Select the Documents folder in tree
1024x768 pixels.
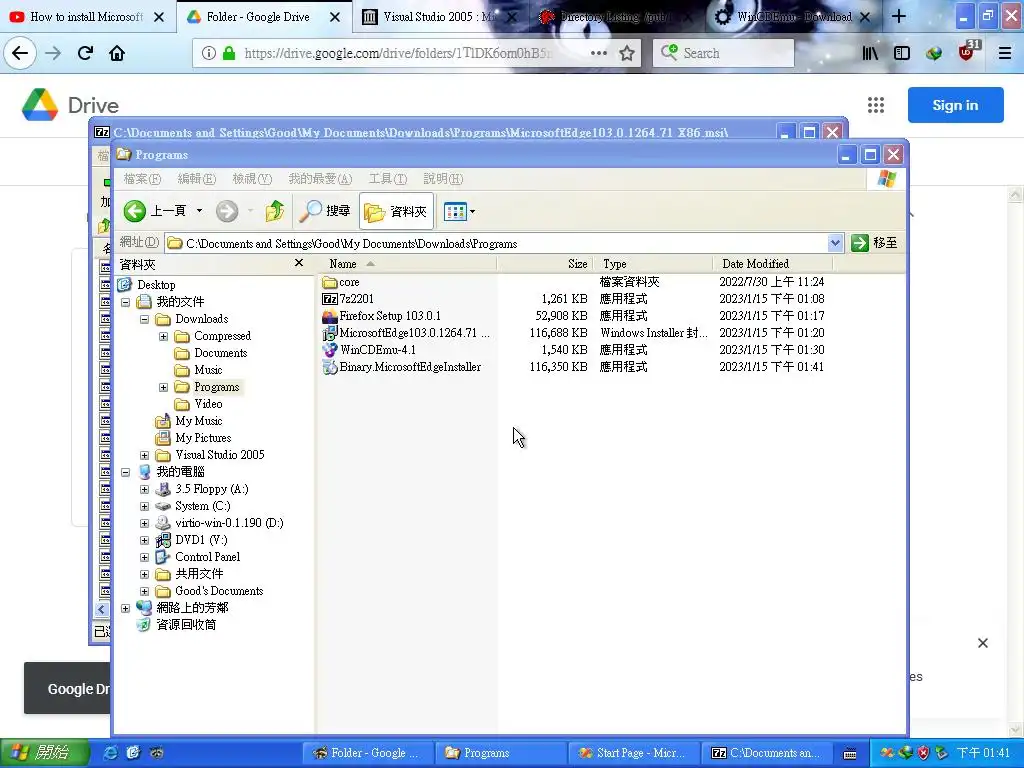(x=221, y=353)
